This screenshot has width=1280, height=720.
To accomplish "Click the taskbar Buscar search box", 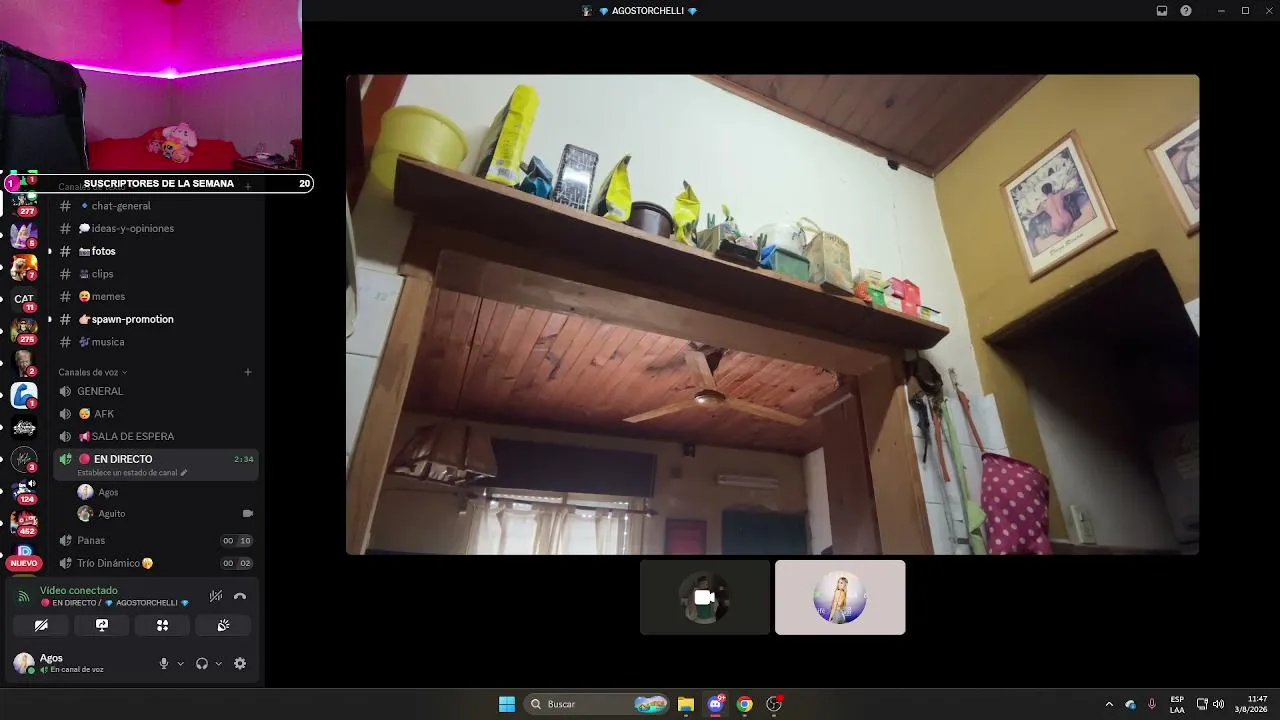I will [597, 704].
